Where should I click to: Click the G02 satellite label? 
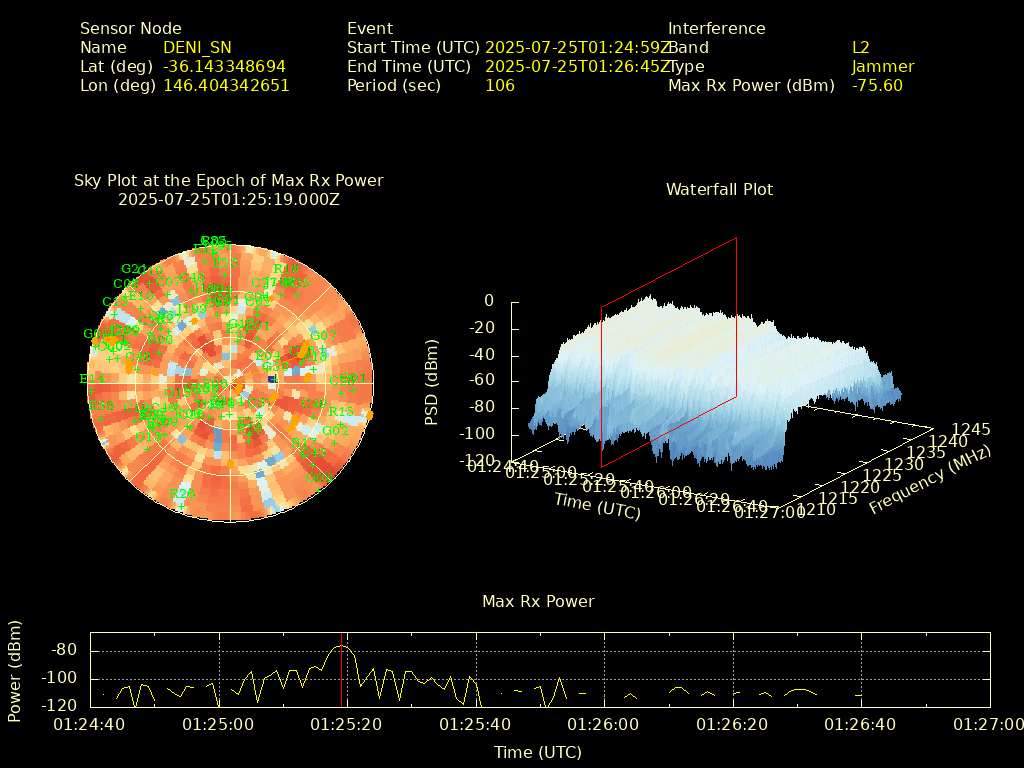pos(336,431)
